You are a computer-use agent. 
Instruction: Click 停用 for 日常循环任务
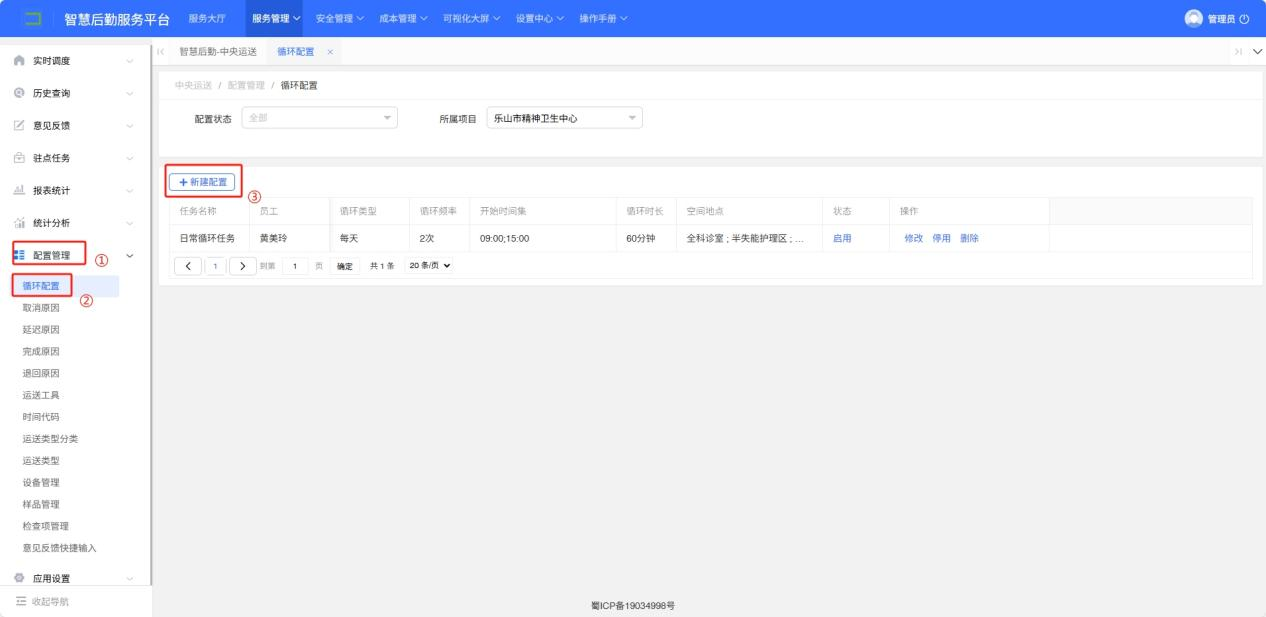coord(942,238)
